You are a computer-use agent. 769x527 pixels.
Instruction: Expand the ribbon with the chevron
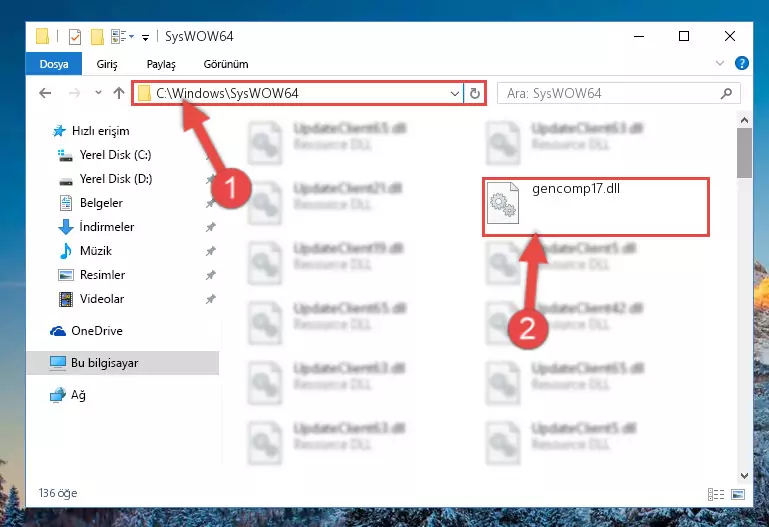coord(719,63)
